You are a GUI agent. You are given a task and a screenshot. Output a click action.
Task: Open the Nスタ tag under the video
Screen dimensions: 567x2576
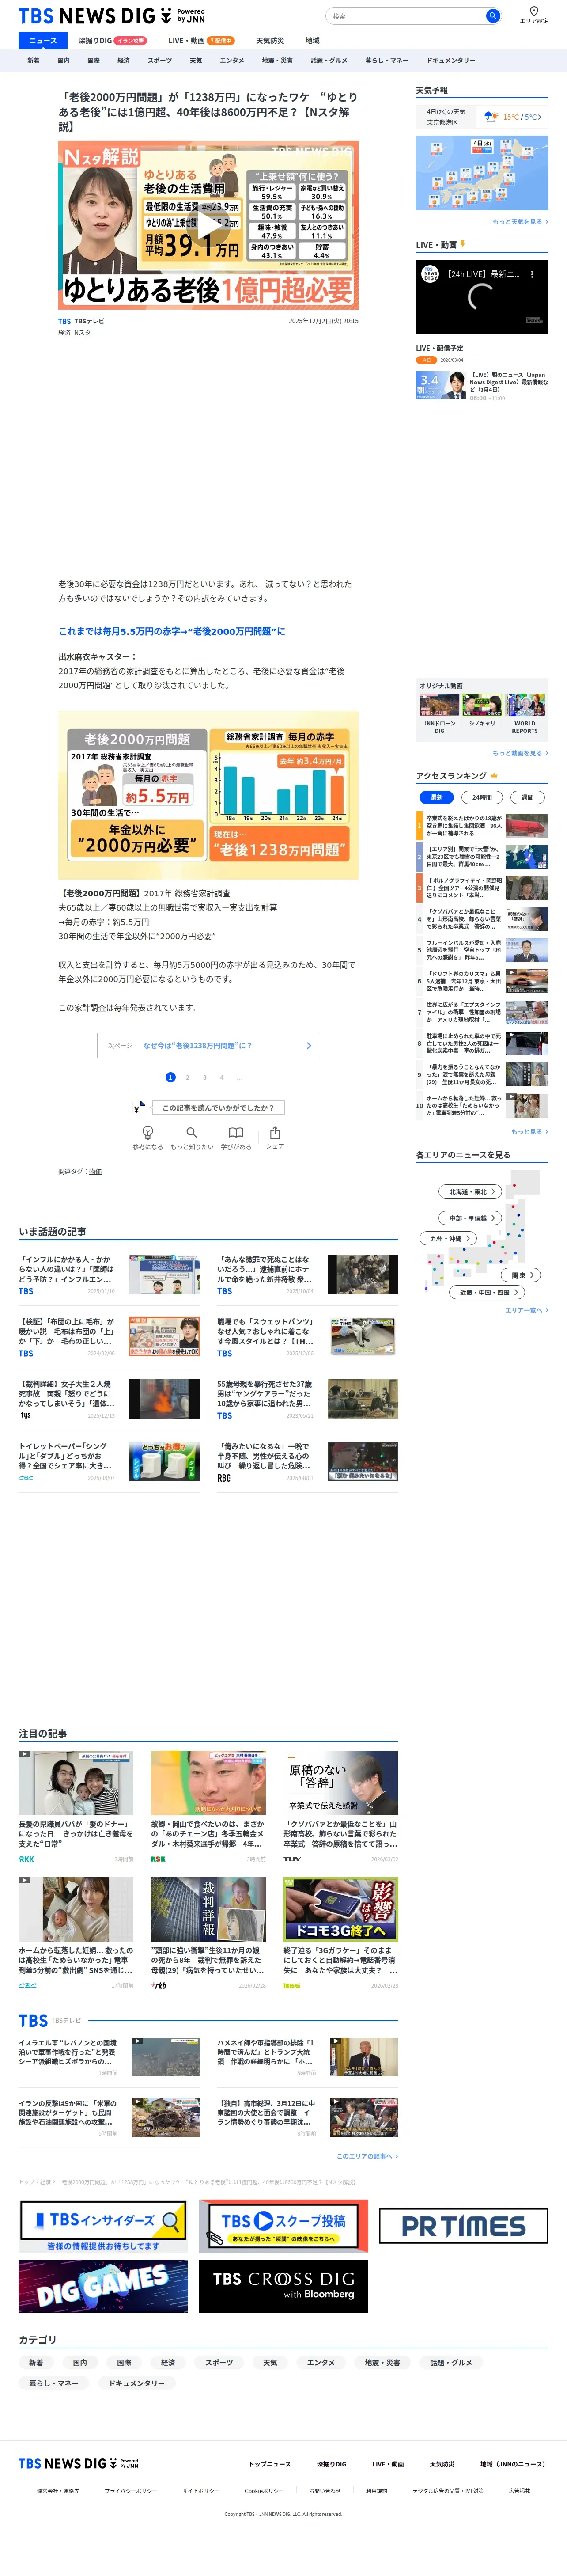(x=82, y=333)
